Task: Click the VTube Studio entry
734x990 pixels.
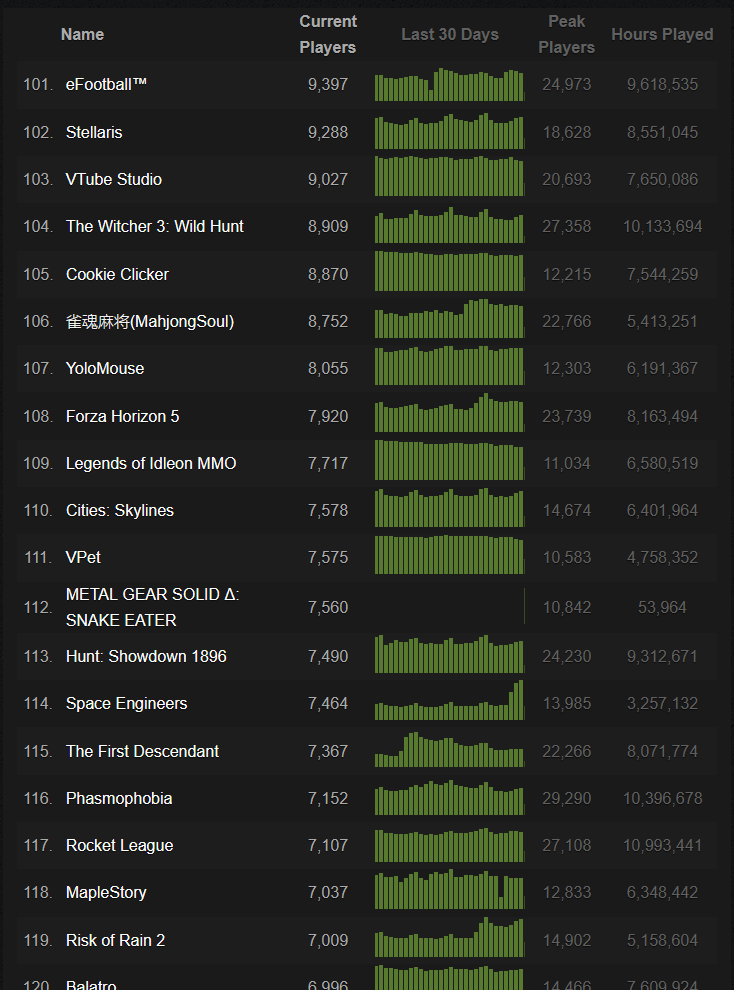Action: tap(114, 179)
